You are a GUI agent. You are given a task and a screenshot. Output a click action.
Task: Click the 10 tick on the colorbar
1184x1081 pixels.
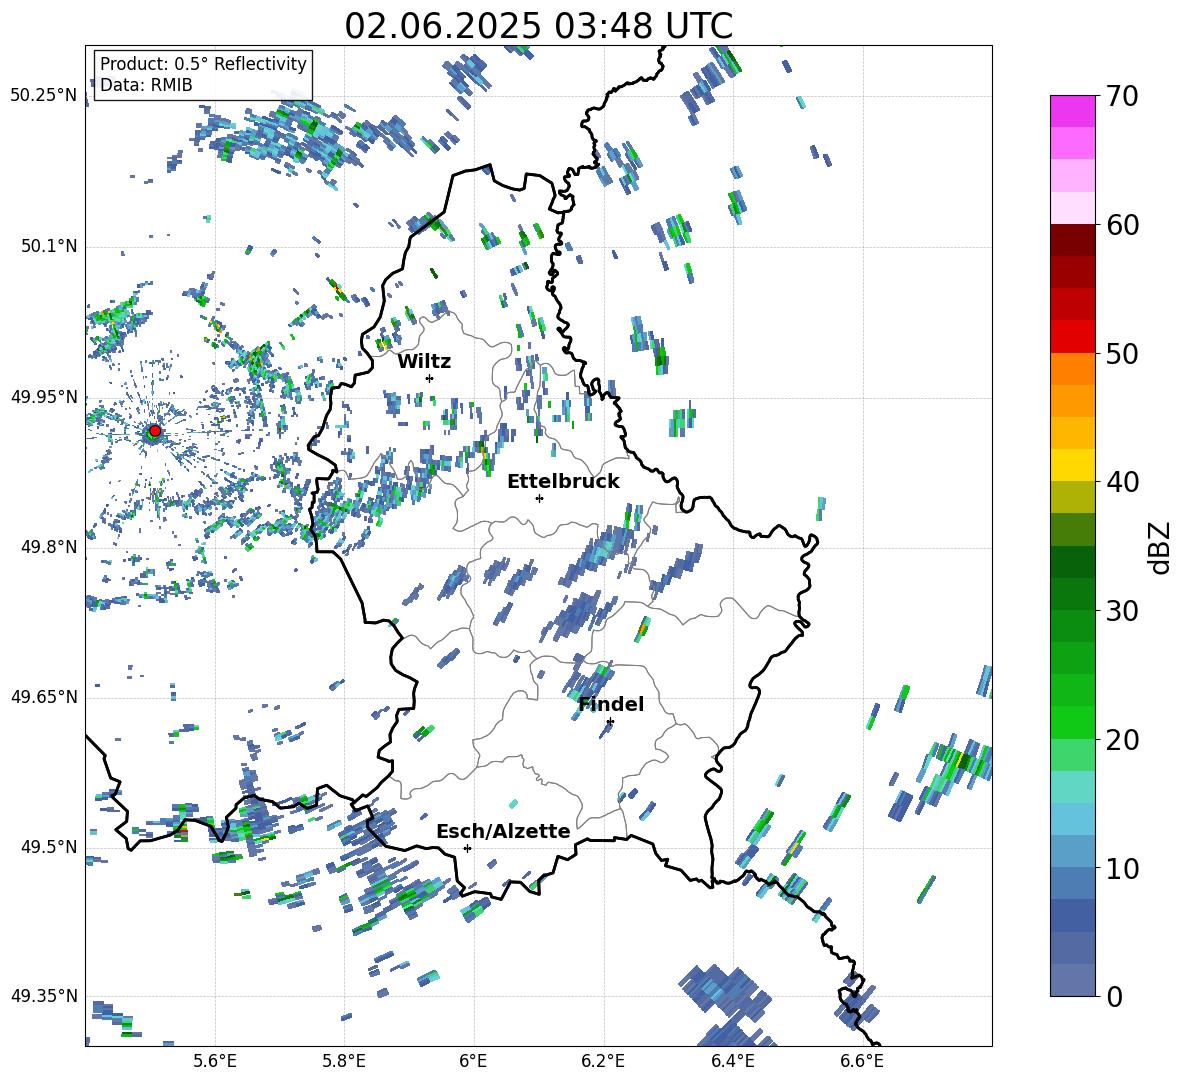[x=1121, y=868]
